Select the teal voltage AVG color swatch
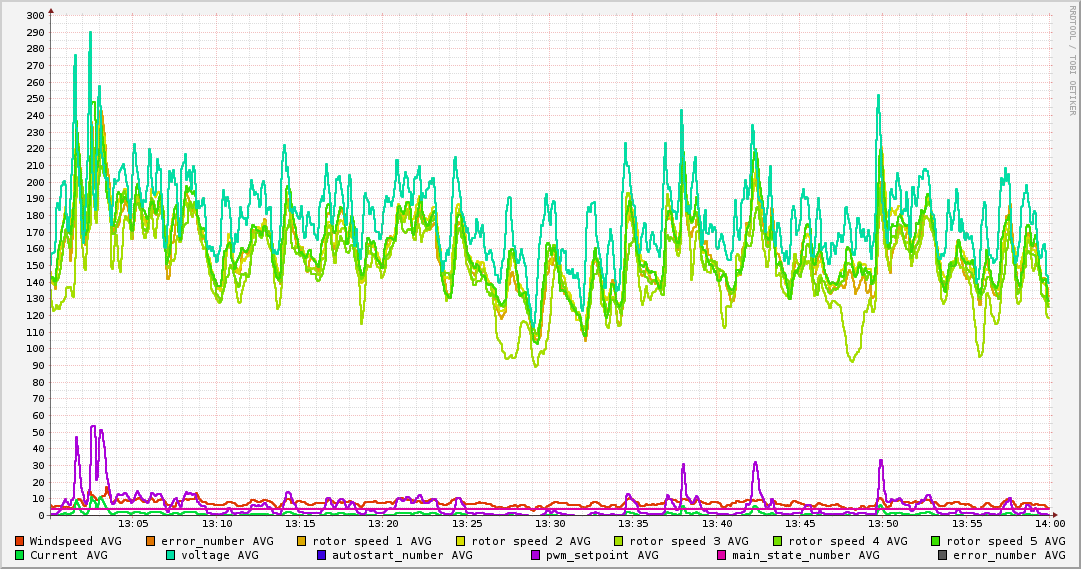Viewport: 1081px width, 569px height. click(x=171, y=555)
